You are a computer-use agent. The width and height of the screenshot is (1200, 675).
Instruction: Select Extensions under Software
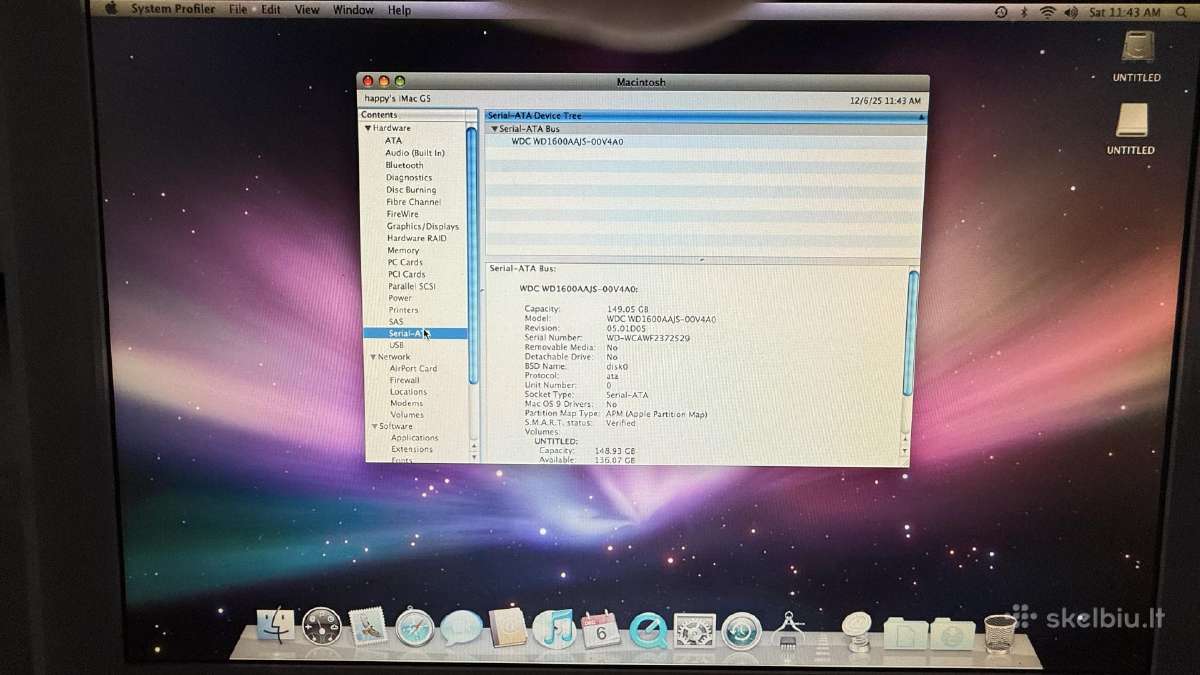coord(412,449)
